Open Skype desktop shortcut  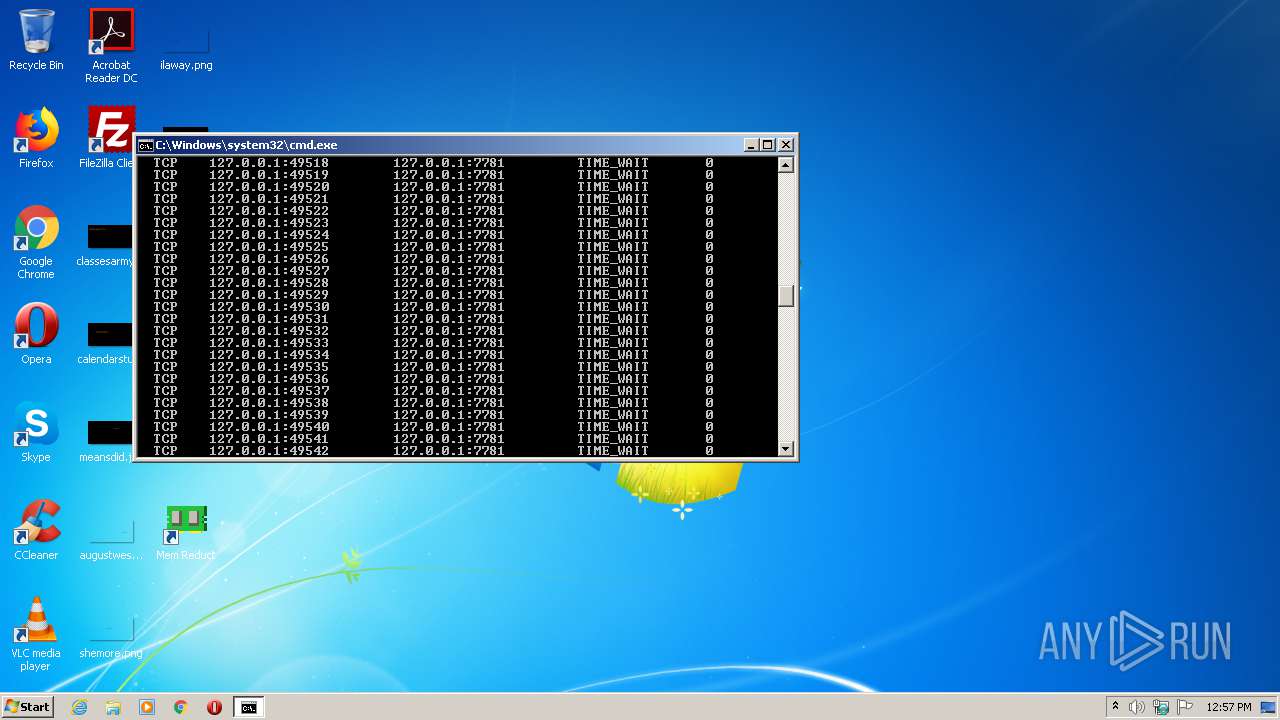[36, 432]
